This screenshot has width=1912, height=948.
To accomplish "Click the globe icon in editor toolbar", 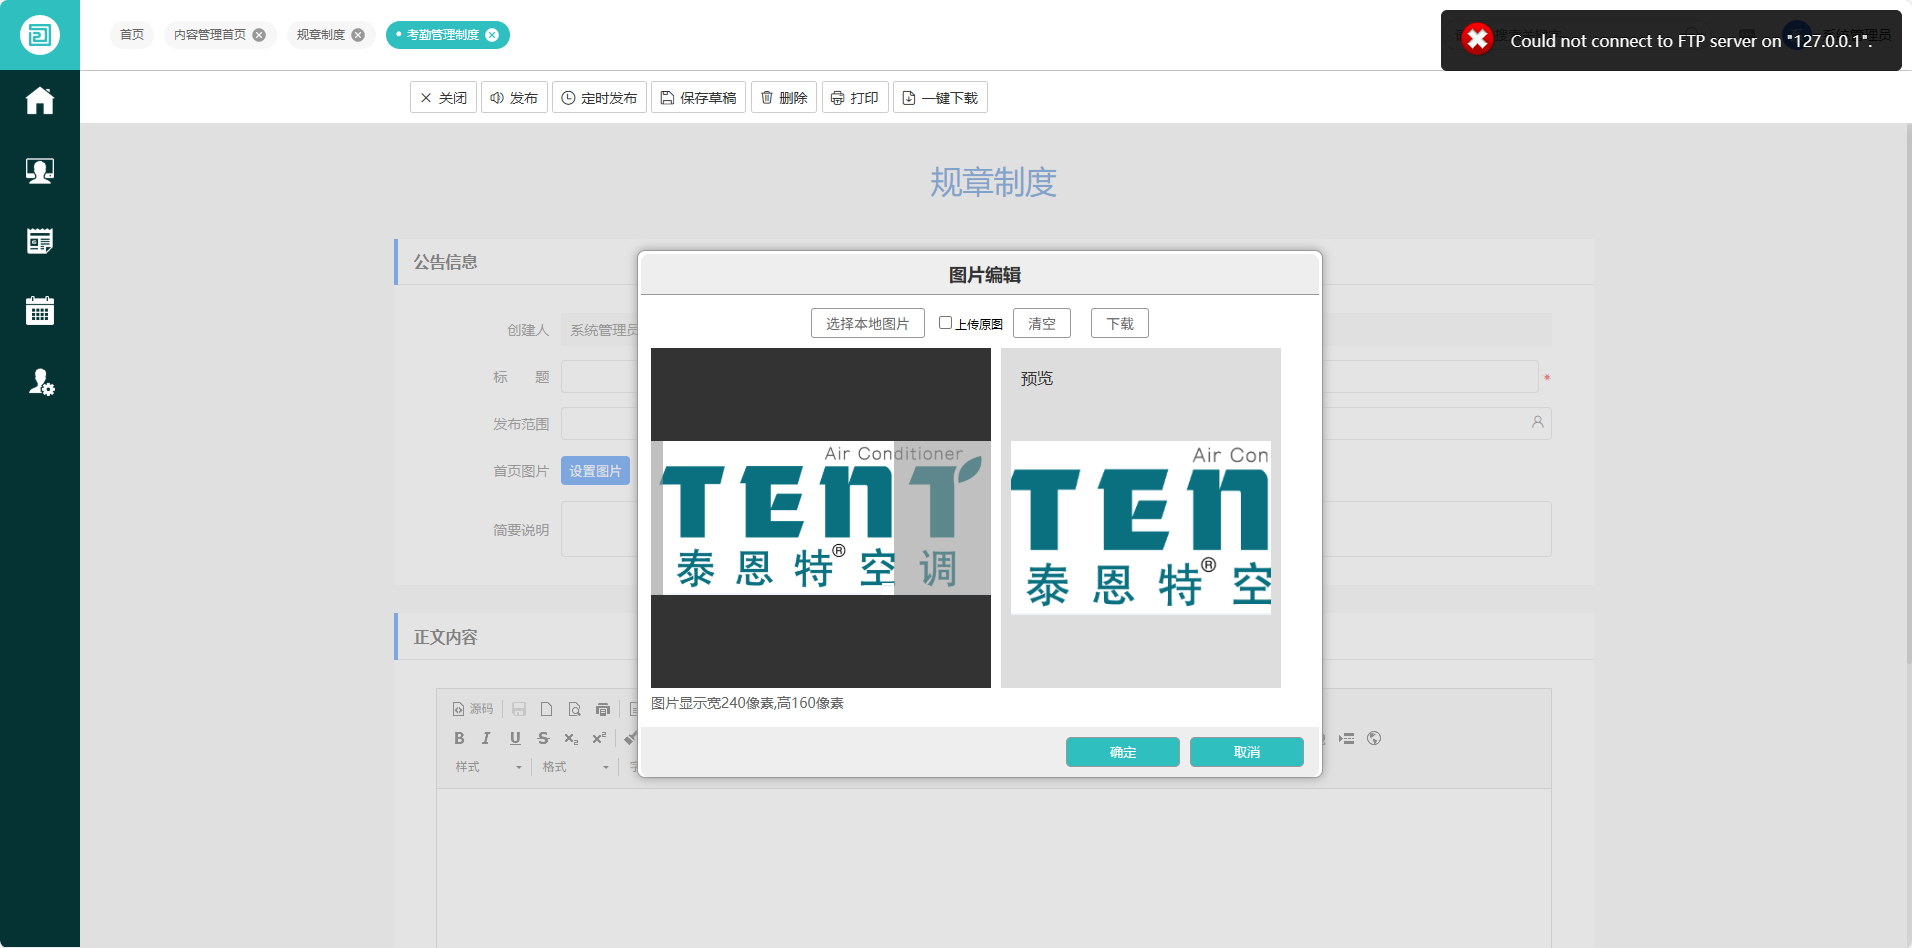I will pyautogui.click(x=1374, y=738).
